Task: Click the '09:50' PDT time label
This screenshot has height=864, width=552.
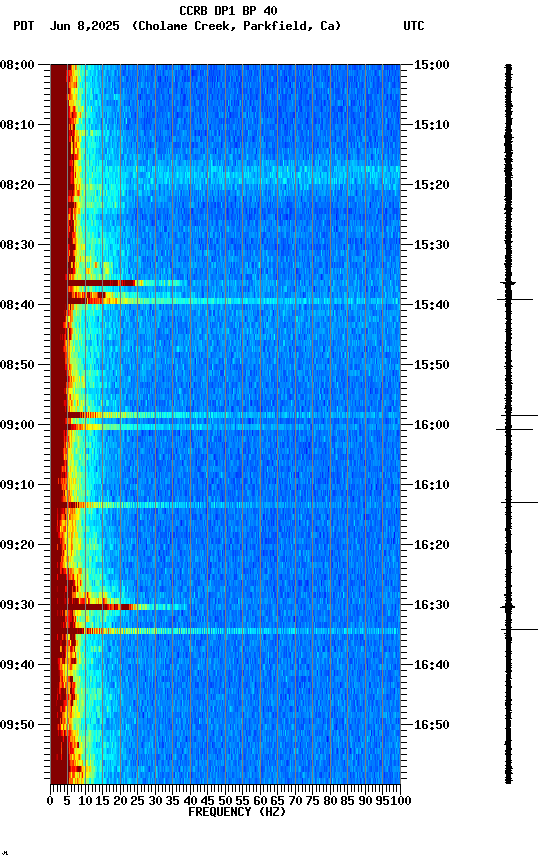Action: pos(17,725)
